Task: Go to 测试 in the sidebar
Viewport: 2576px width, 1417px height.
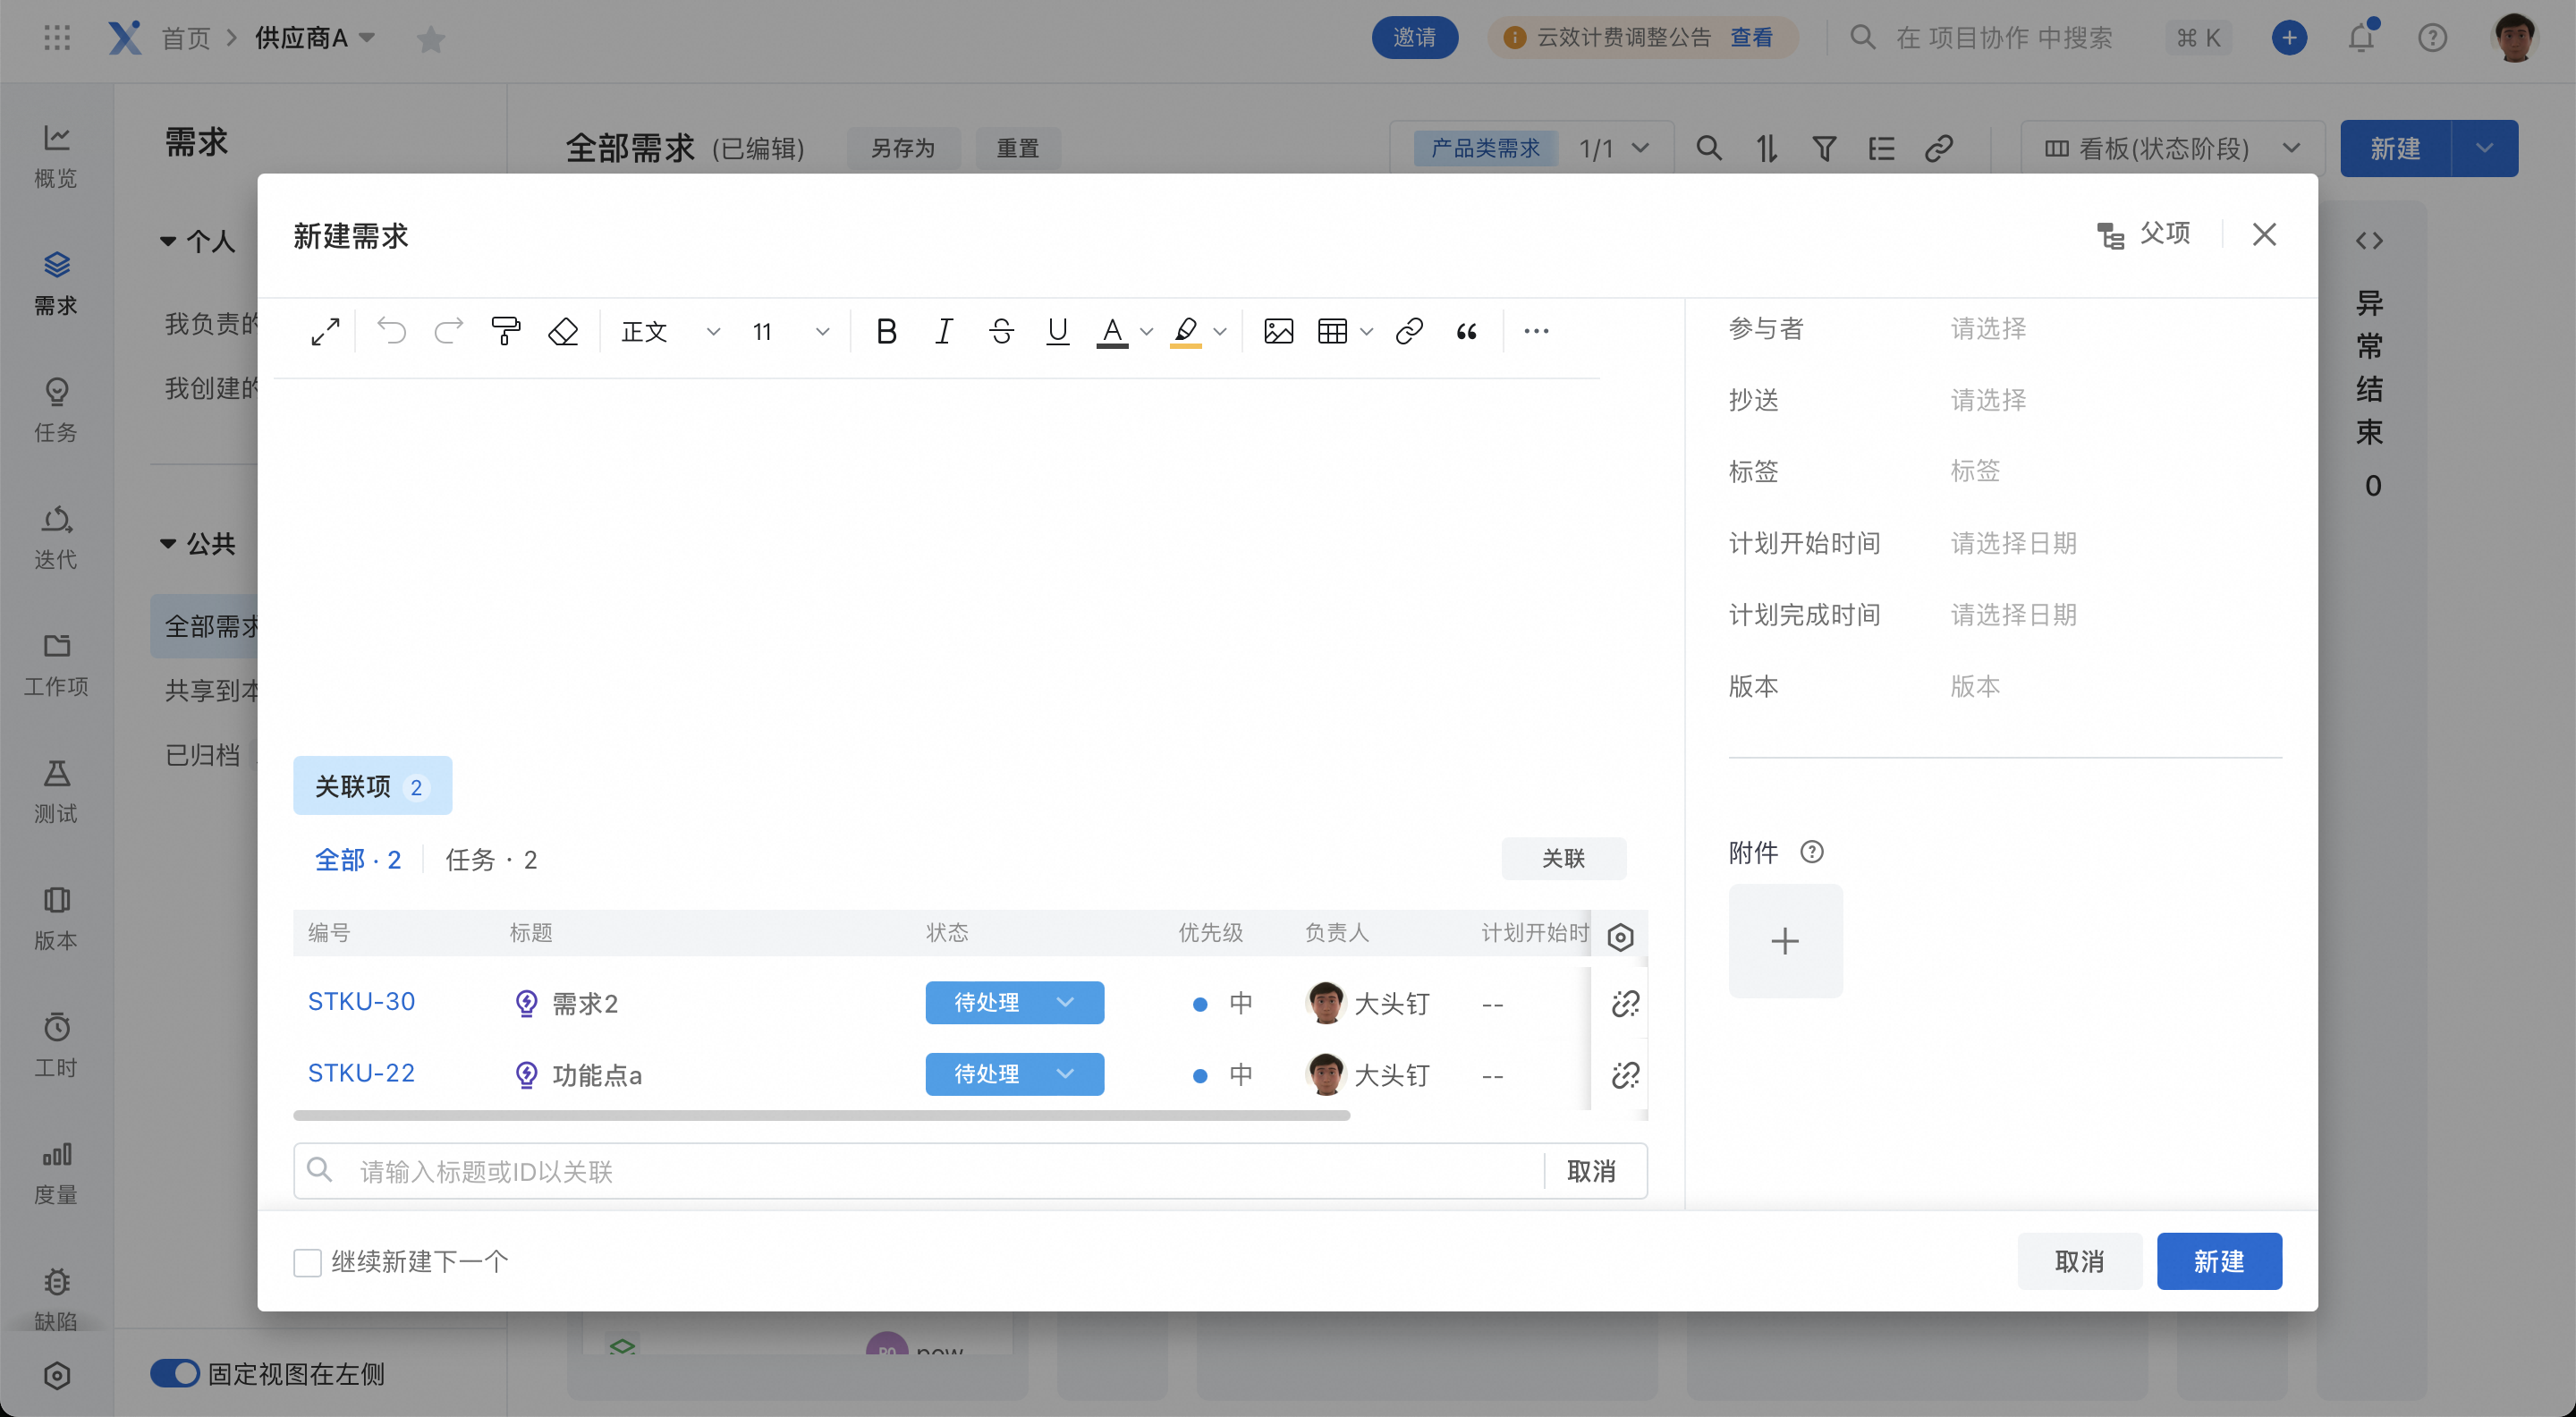Action: click(x=56, y=790)
